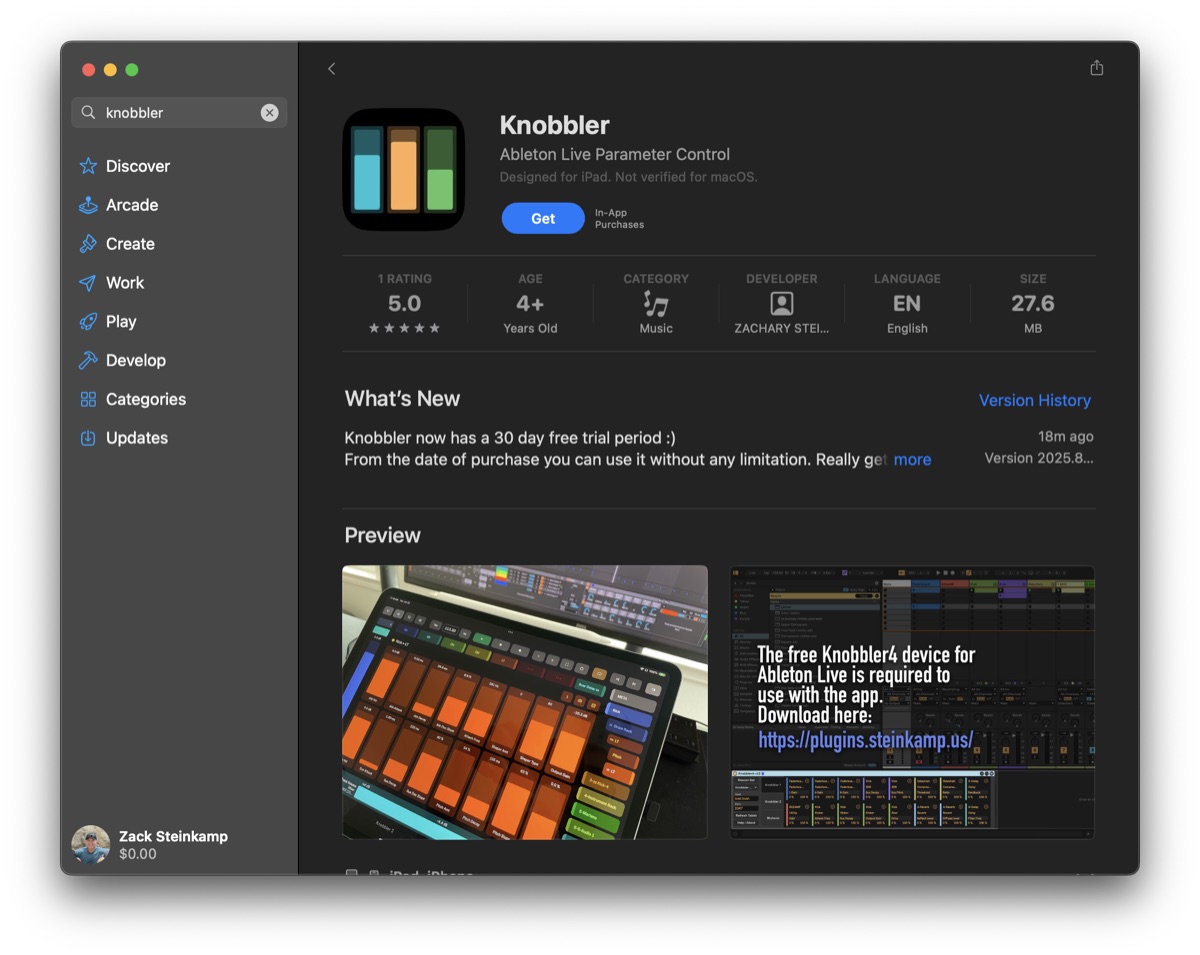The height and width of the screenshot is (955, 1200).
Task: Click the ZACHARY STEI... developer name
Action: click(x=782, y=328)
